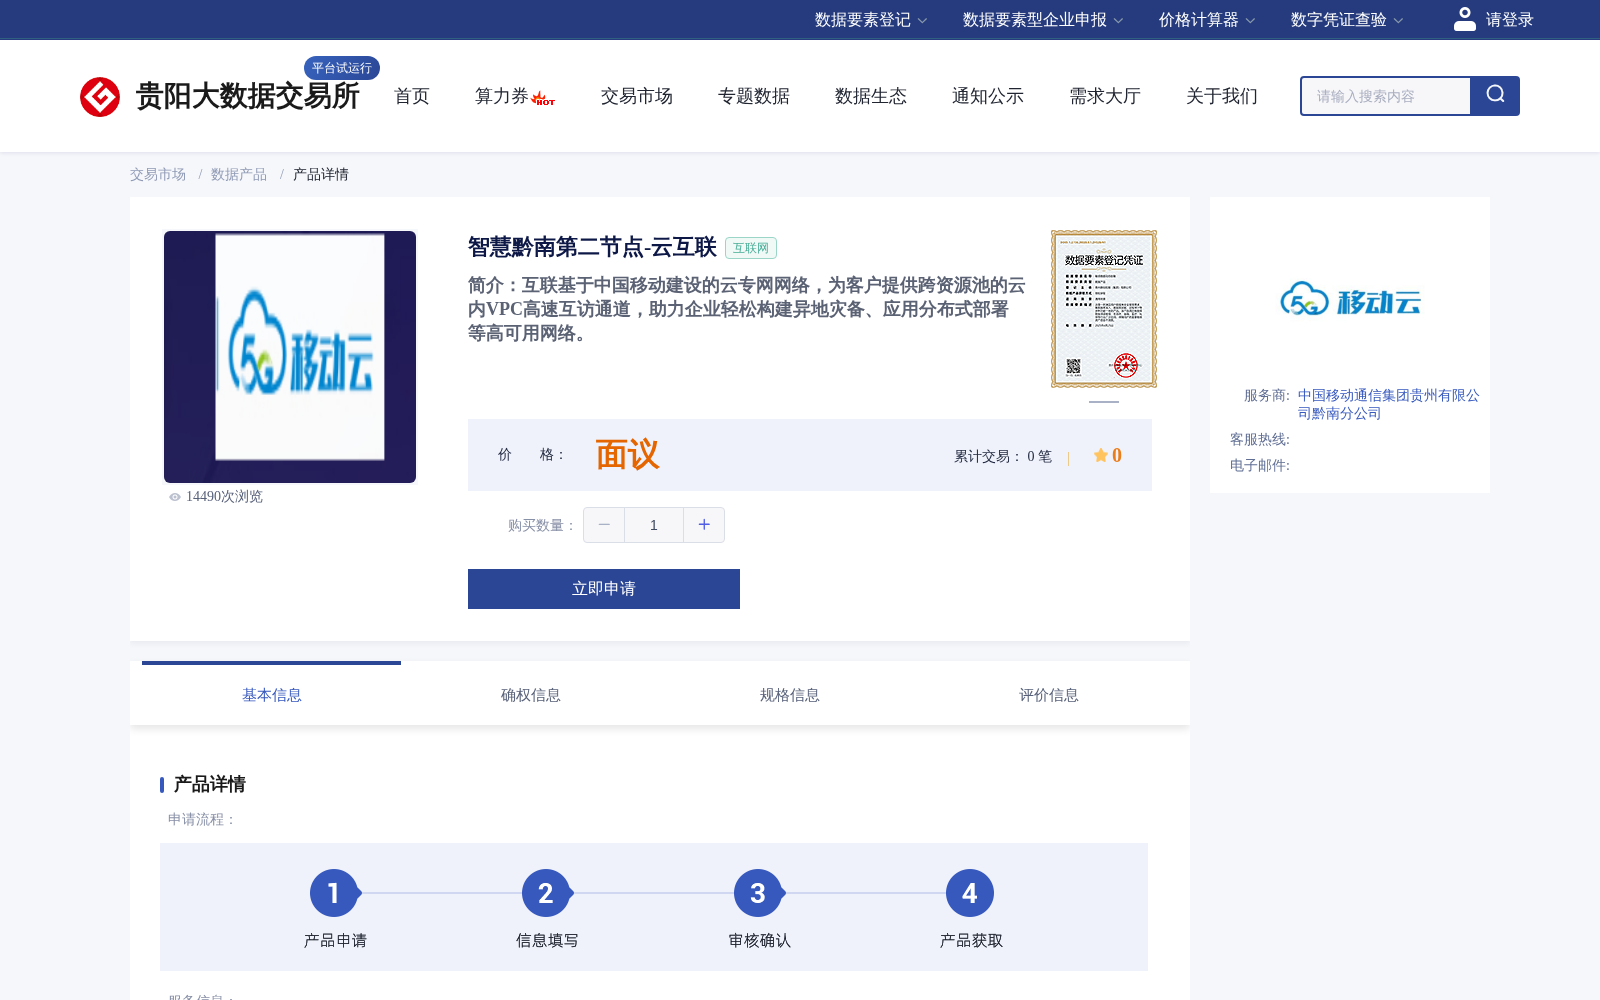The width and height of the screenshot is (1600, 1000).
Task: Click the purchase quantity input box
Action: tap(654, 525)
